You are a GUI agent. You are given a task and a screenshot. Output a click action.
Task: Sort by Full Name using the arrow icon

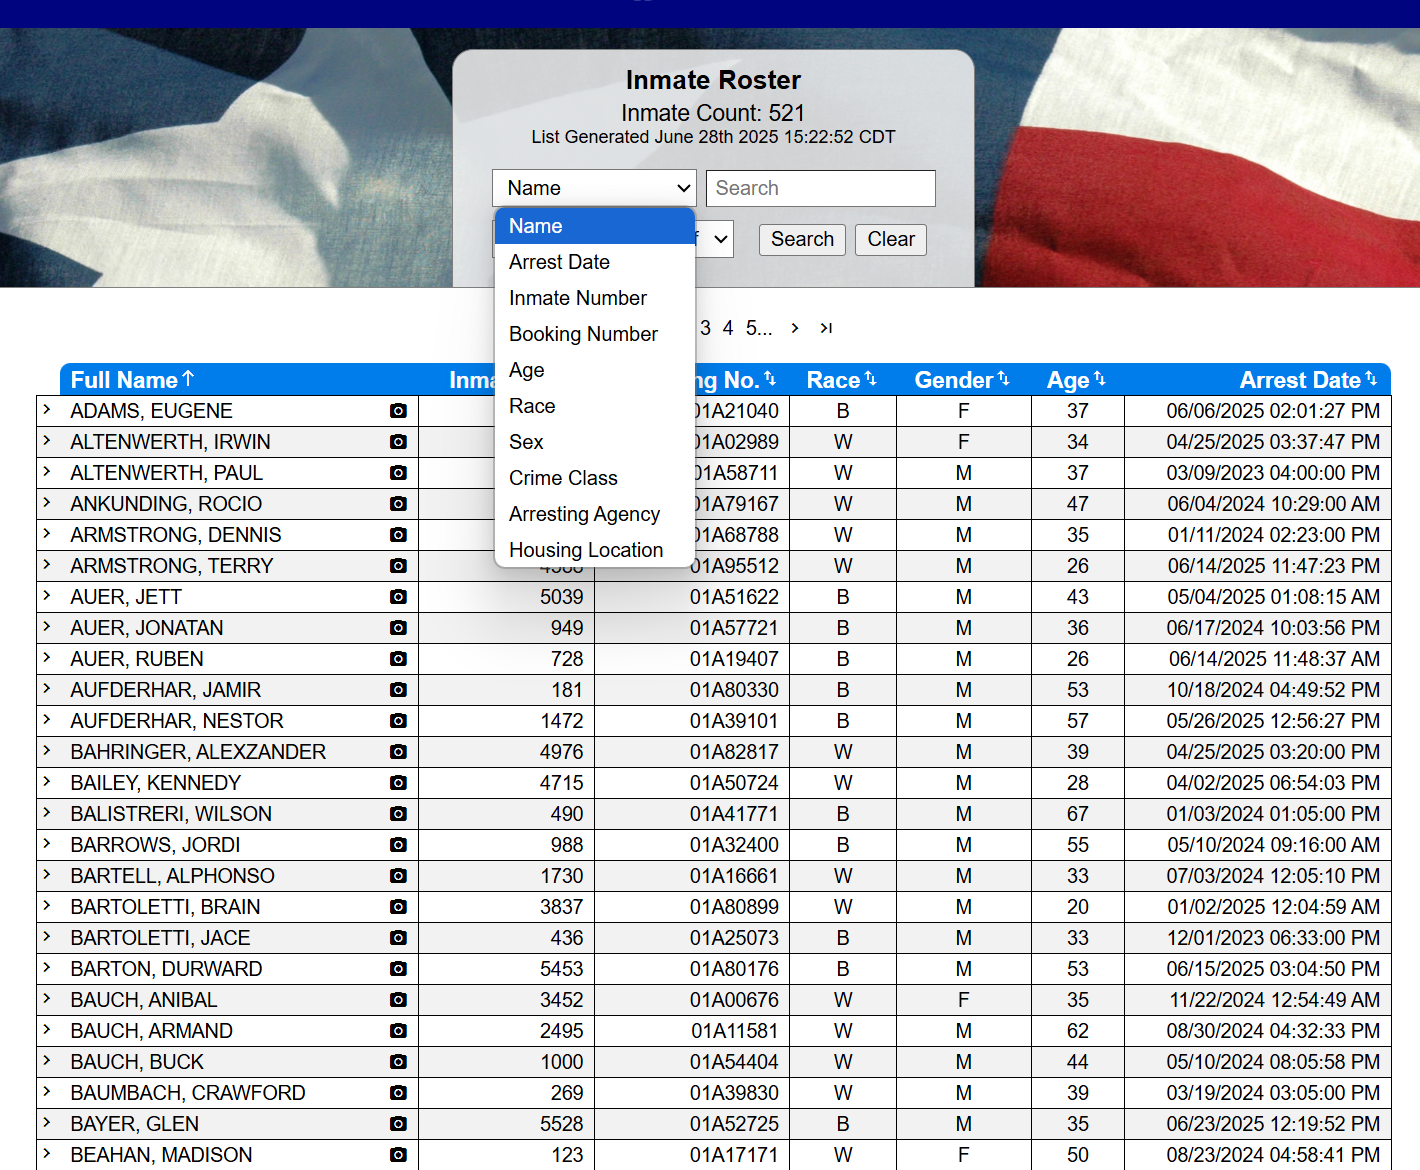click(188, 379)
